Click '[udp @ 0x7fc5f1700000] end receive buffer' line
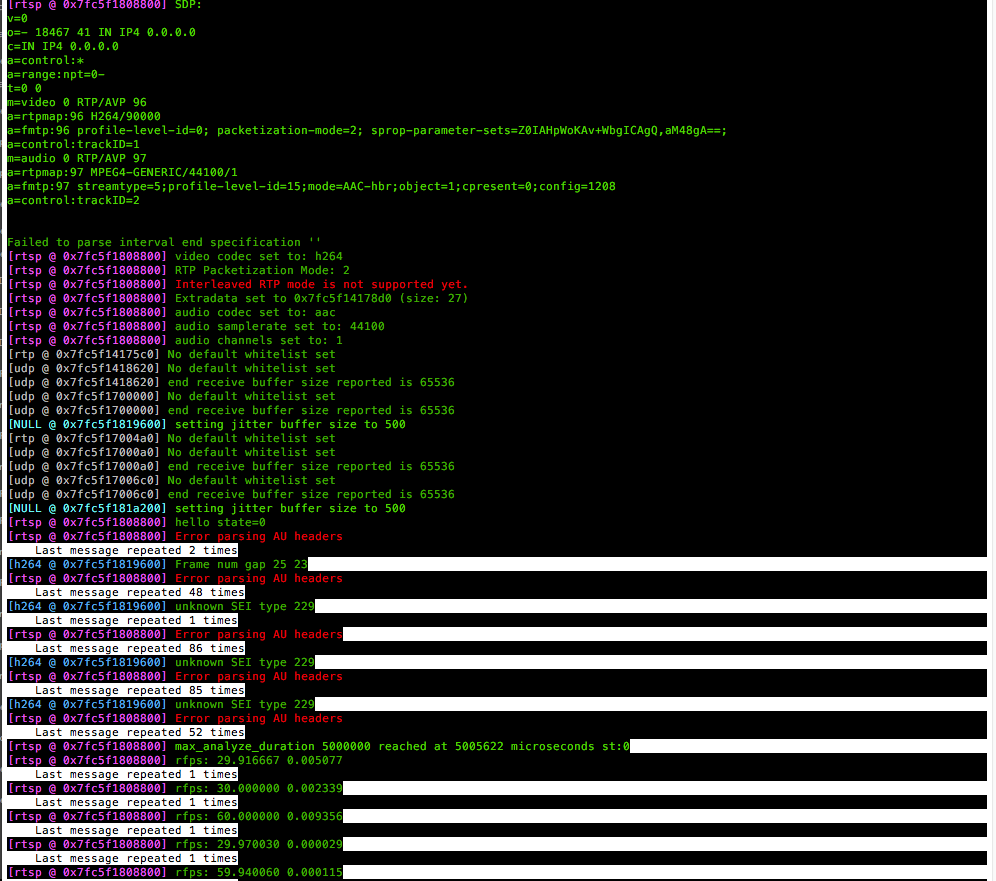 coord(231,410)
